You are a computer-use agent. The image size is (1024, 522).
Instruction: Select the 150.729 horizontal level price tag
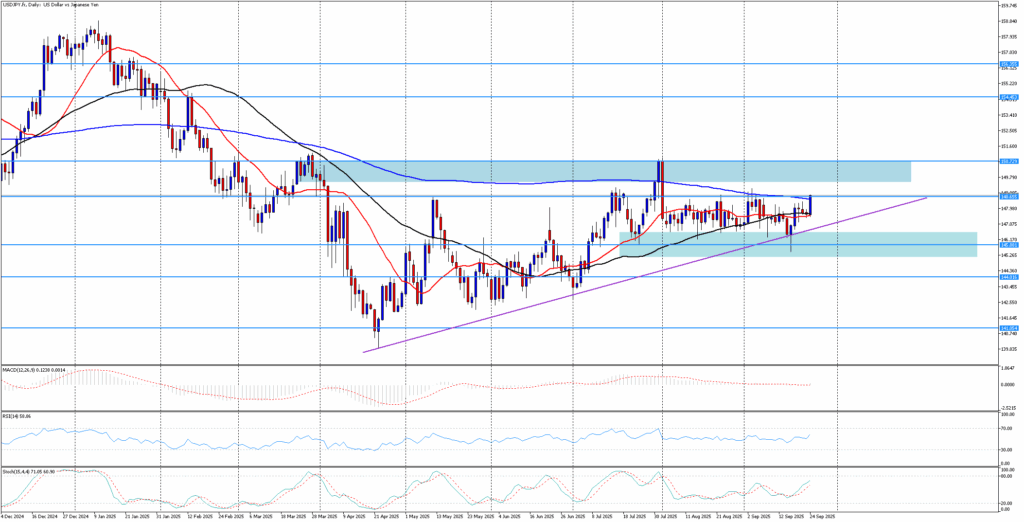point(1008,161)
